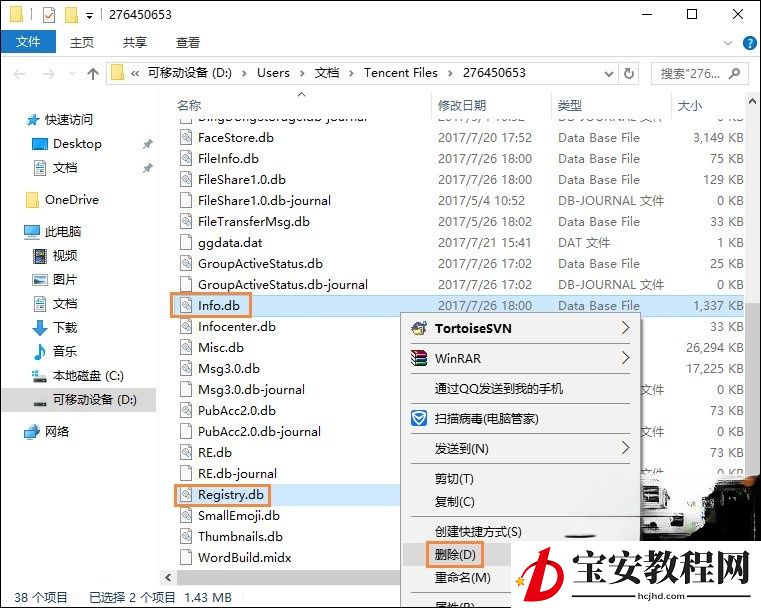Choose Delete (删除) in context menu

455,554
